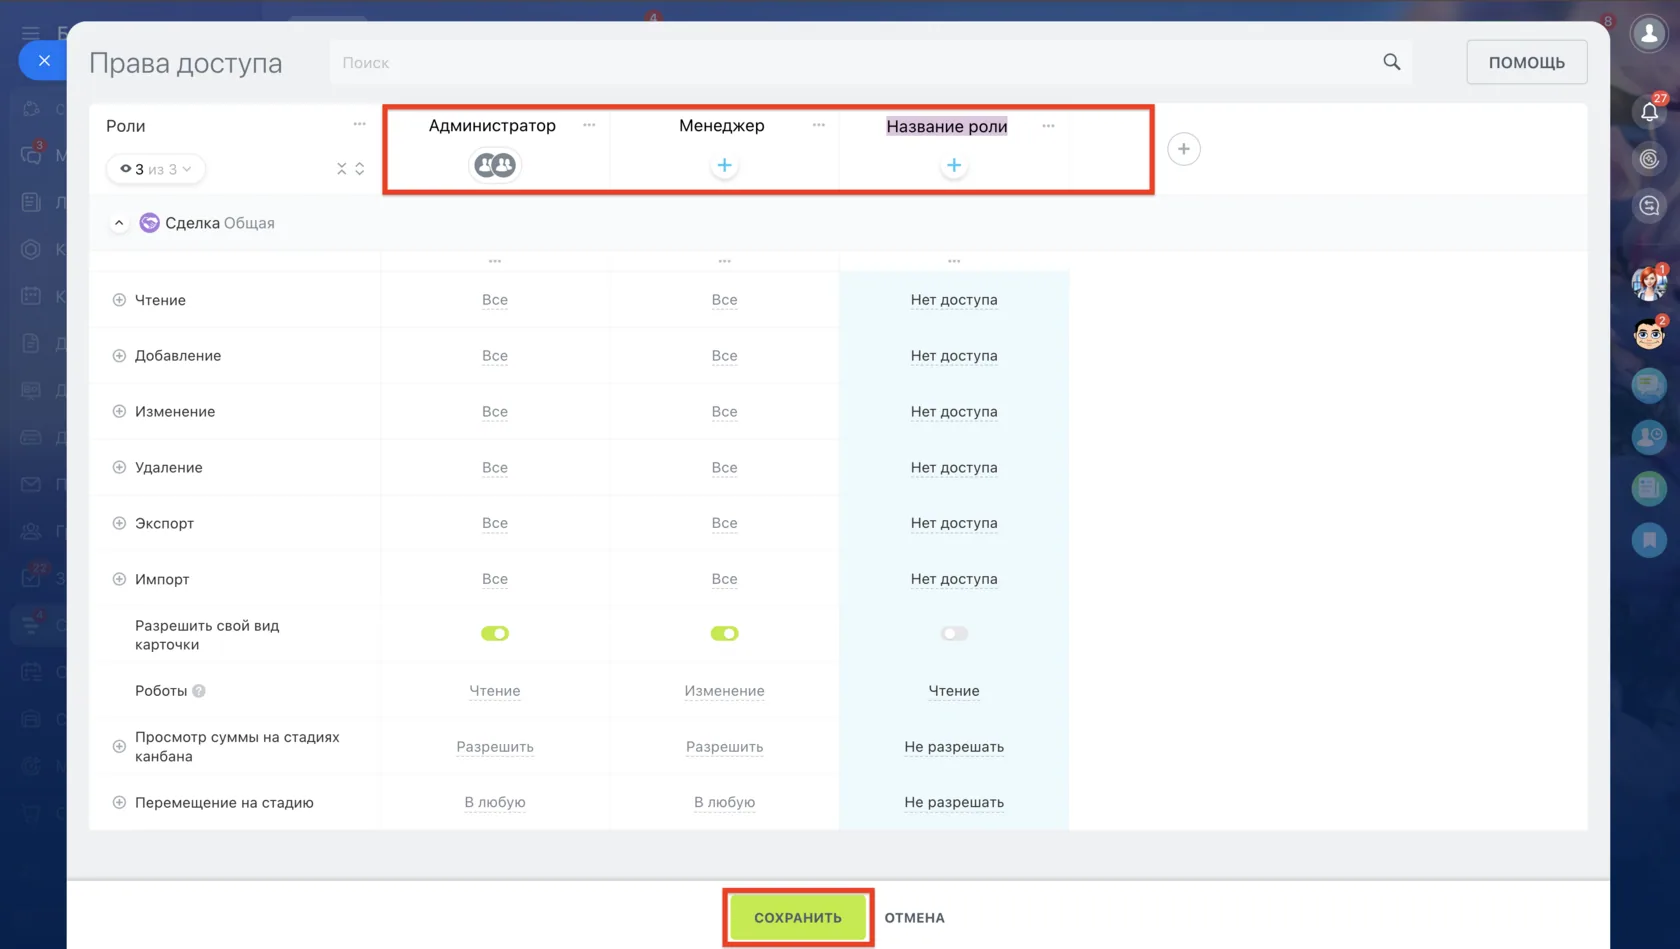Screen dimensions: 1680x949
Task: Add a new role column
Action: click(1183, 149)
